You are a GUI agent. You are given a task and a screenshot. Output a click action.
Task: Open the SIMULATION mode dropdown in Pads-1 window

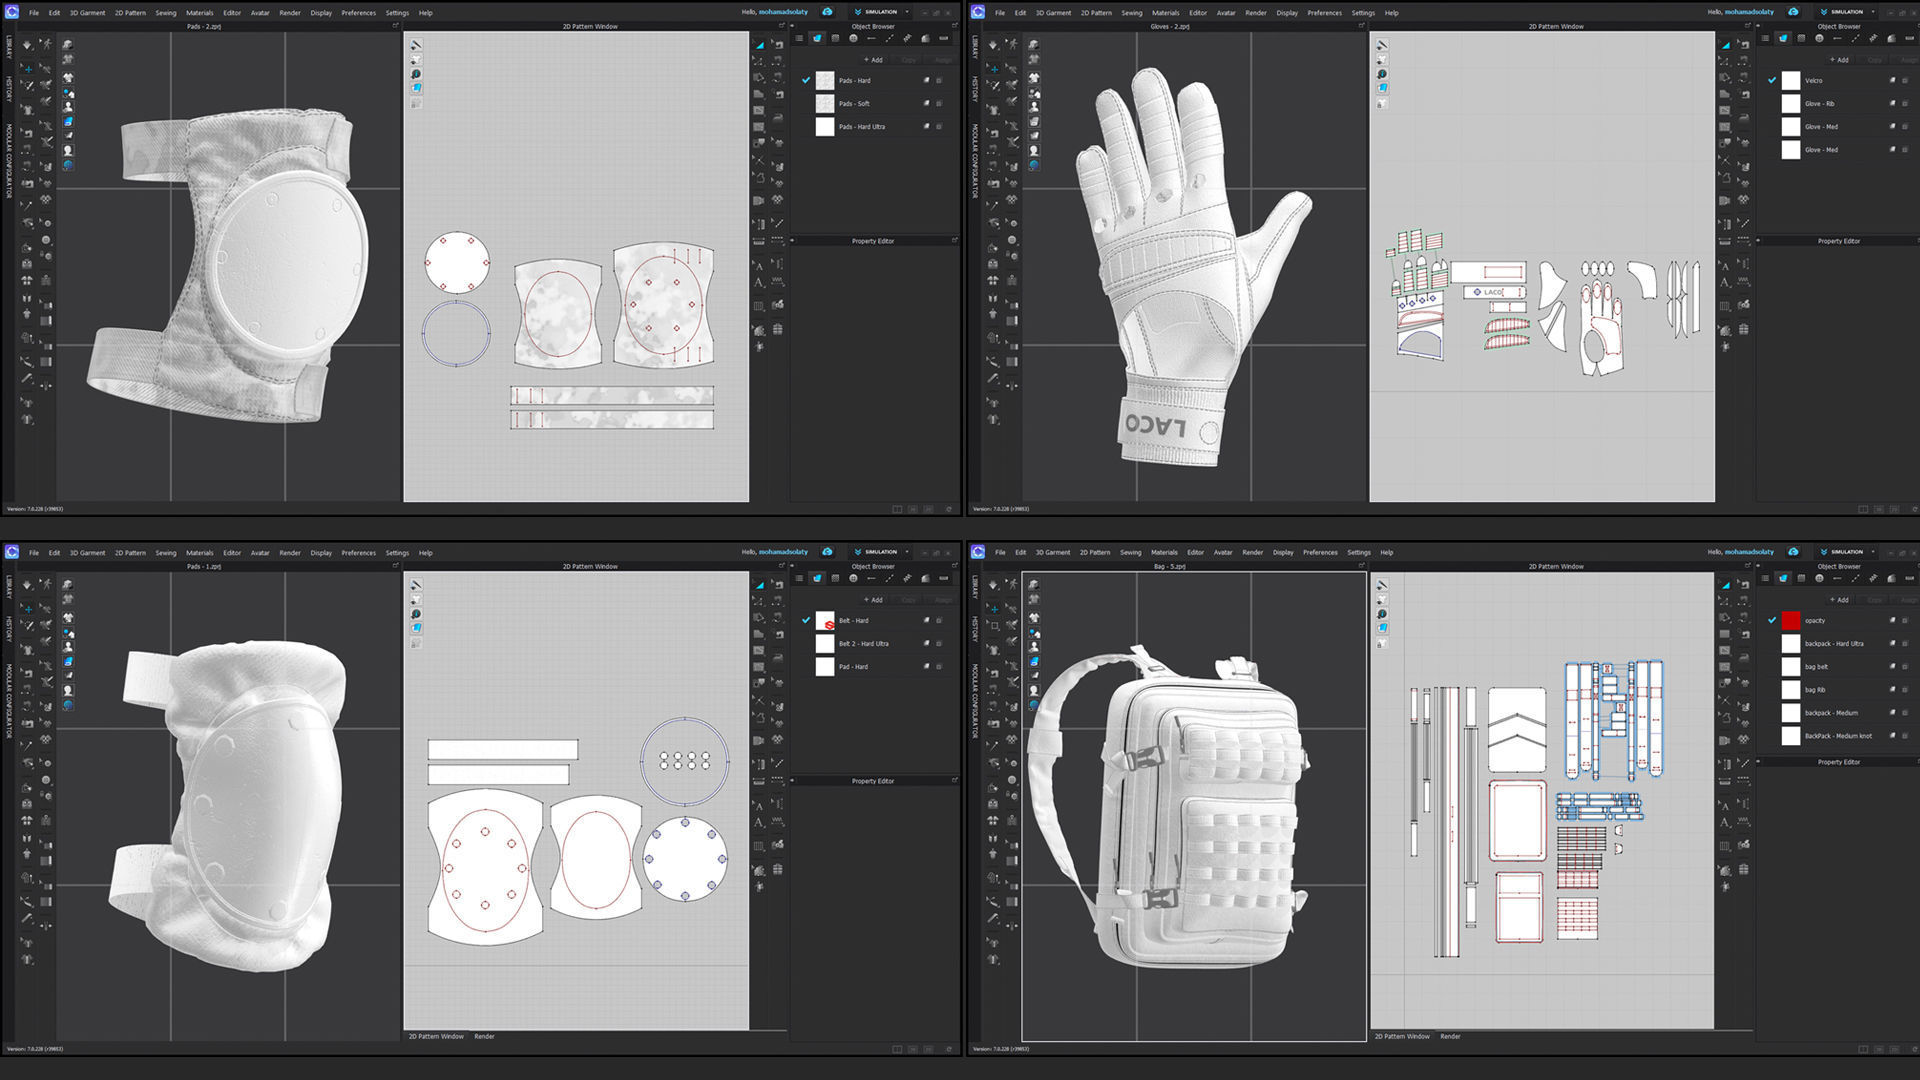click(907, 552)
